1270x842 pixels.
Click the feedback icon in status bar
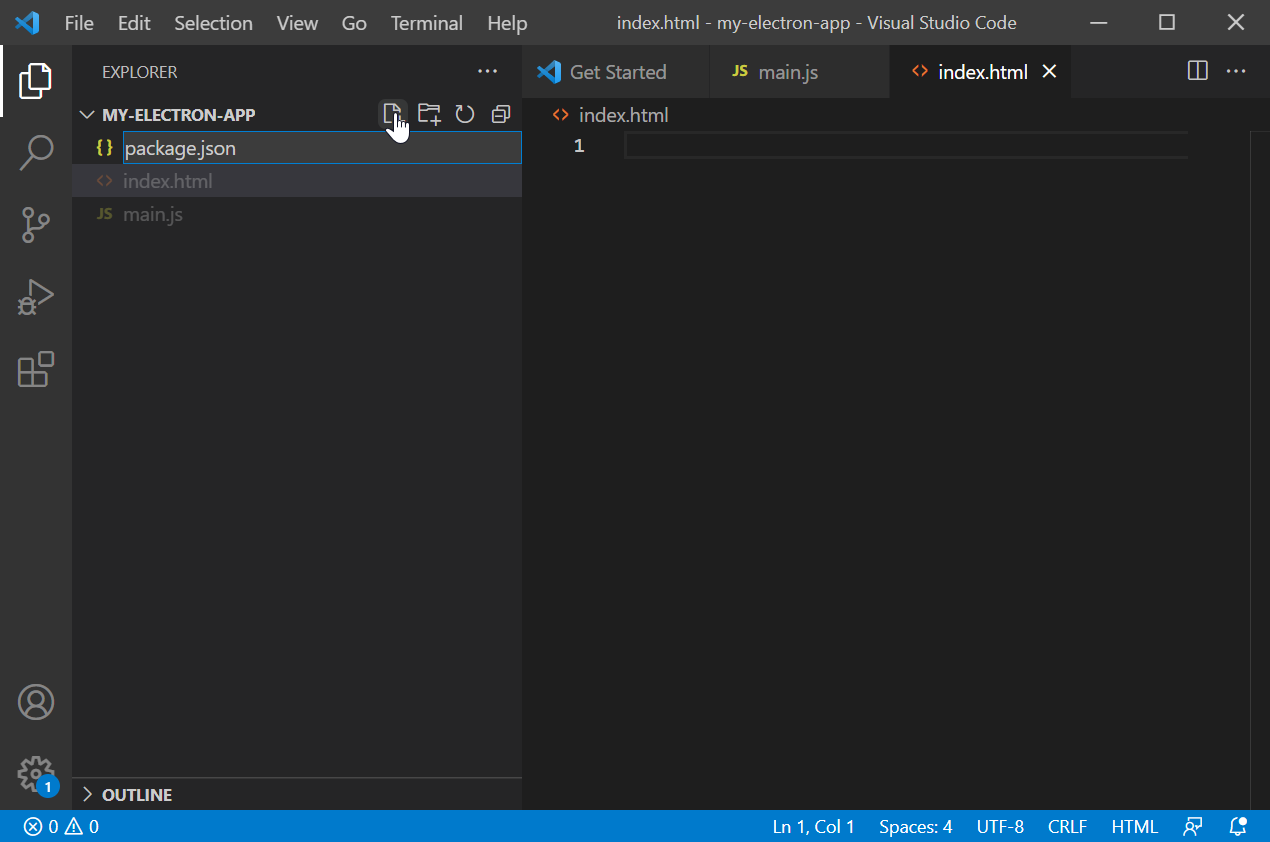(x=1193, y=827)
